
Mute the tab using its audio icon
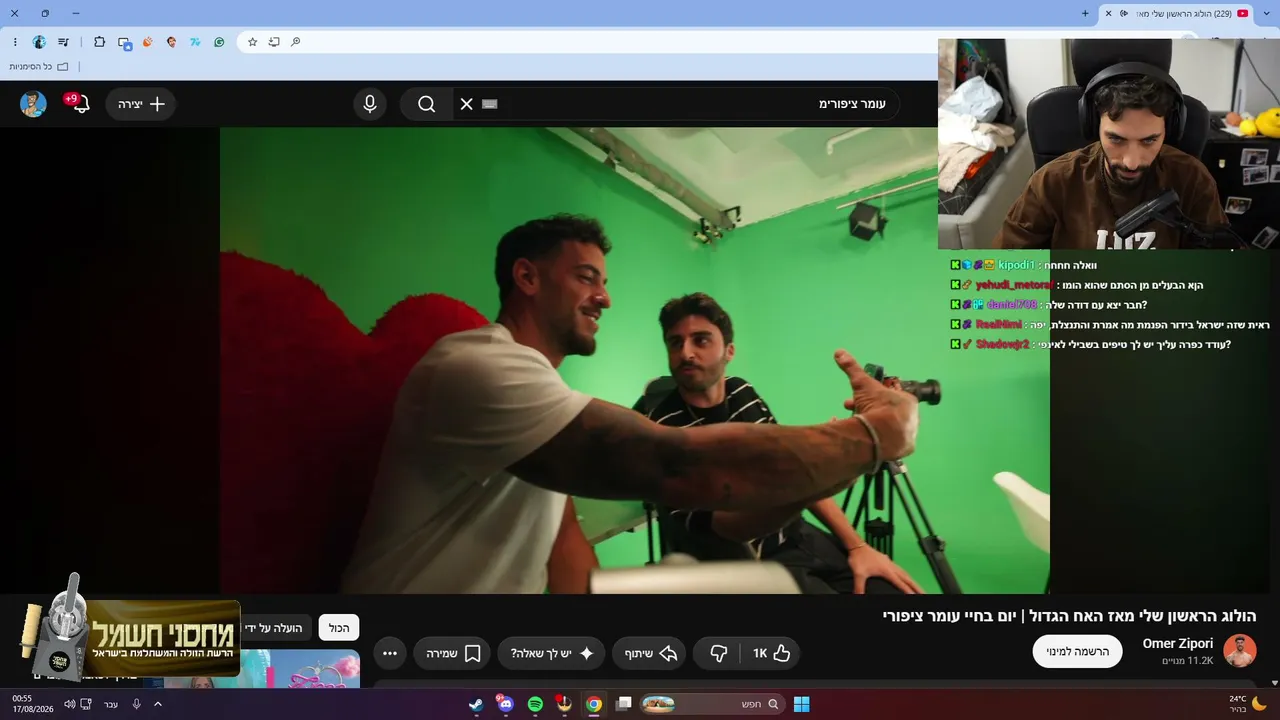click(x=1124, y=13)
